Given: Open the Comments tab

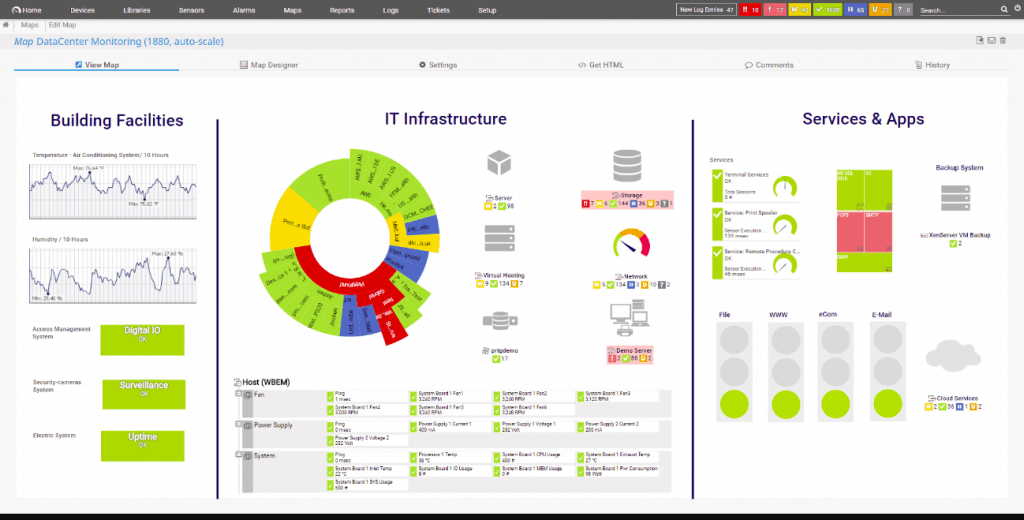Looking at the screenshot, I should (x=769, y=65).
